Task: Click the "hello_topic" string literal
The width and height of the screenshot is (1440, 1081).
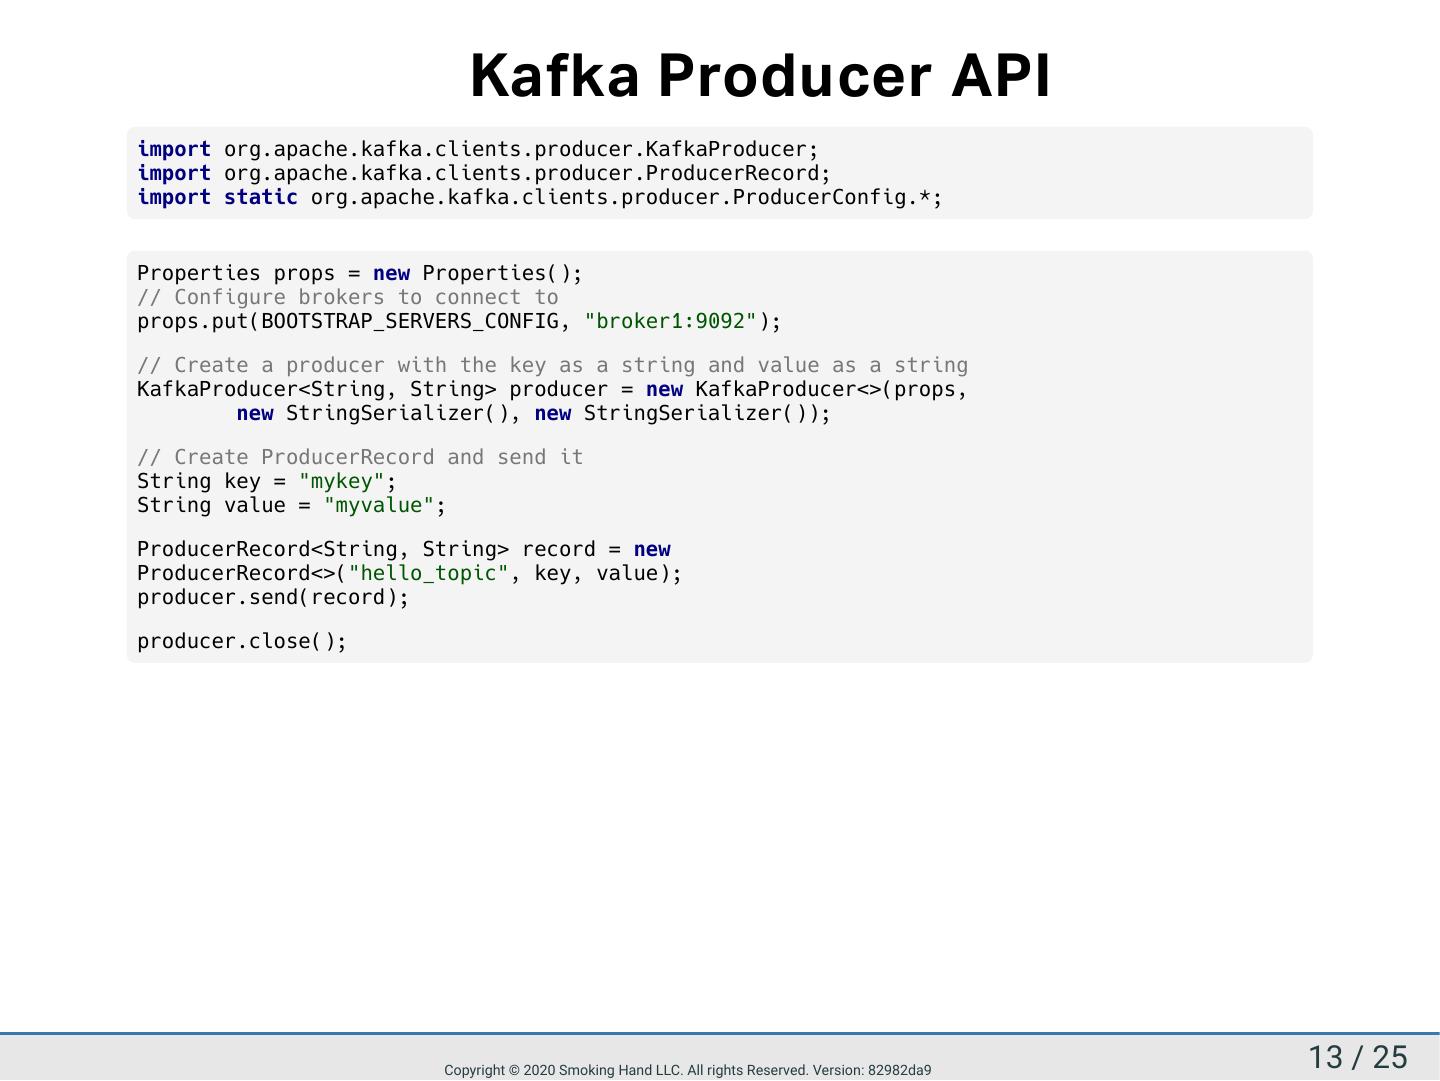Action: (428, 573)
